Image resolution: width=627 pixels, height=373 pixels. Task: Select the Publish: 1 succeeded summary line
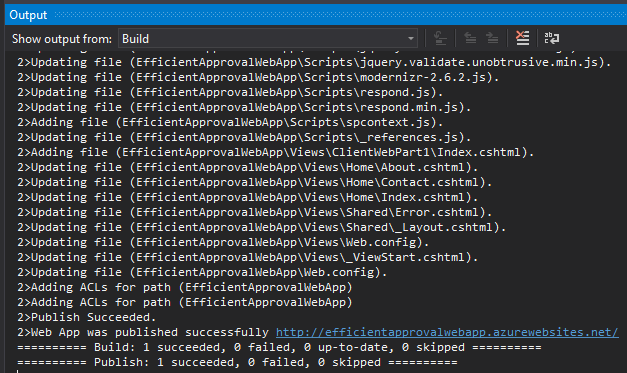point(237,362)
